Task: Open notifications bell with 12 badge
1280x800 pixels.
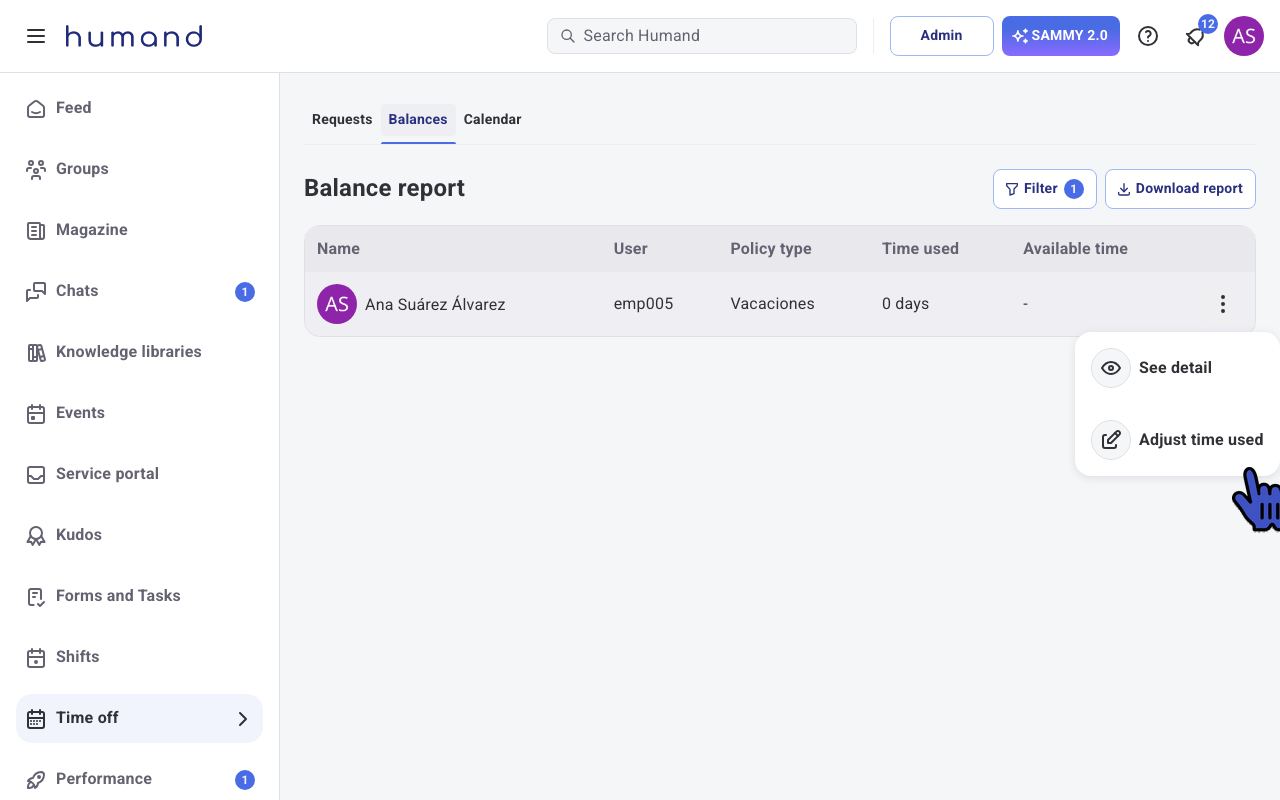Action: pyautogui.click(x=1196, y=36)
